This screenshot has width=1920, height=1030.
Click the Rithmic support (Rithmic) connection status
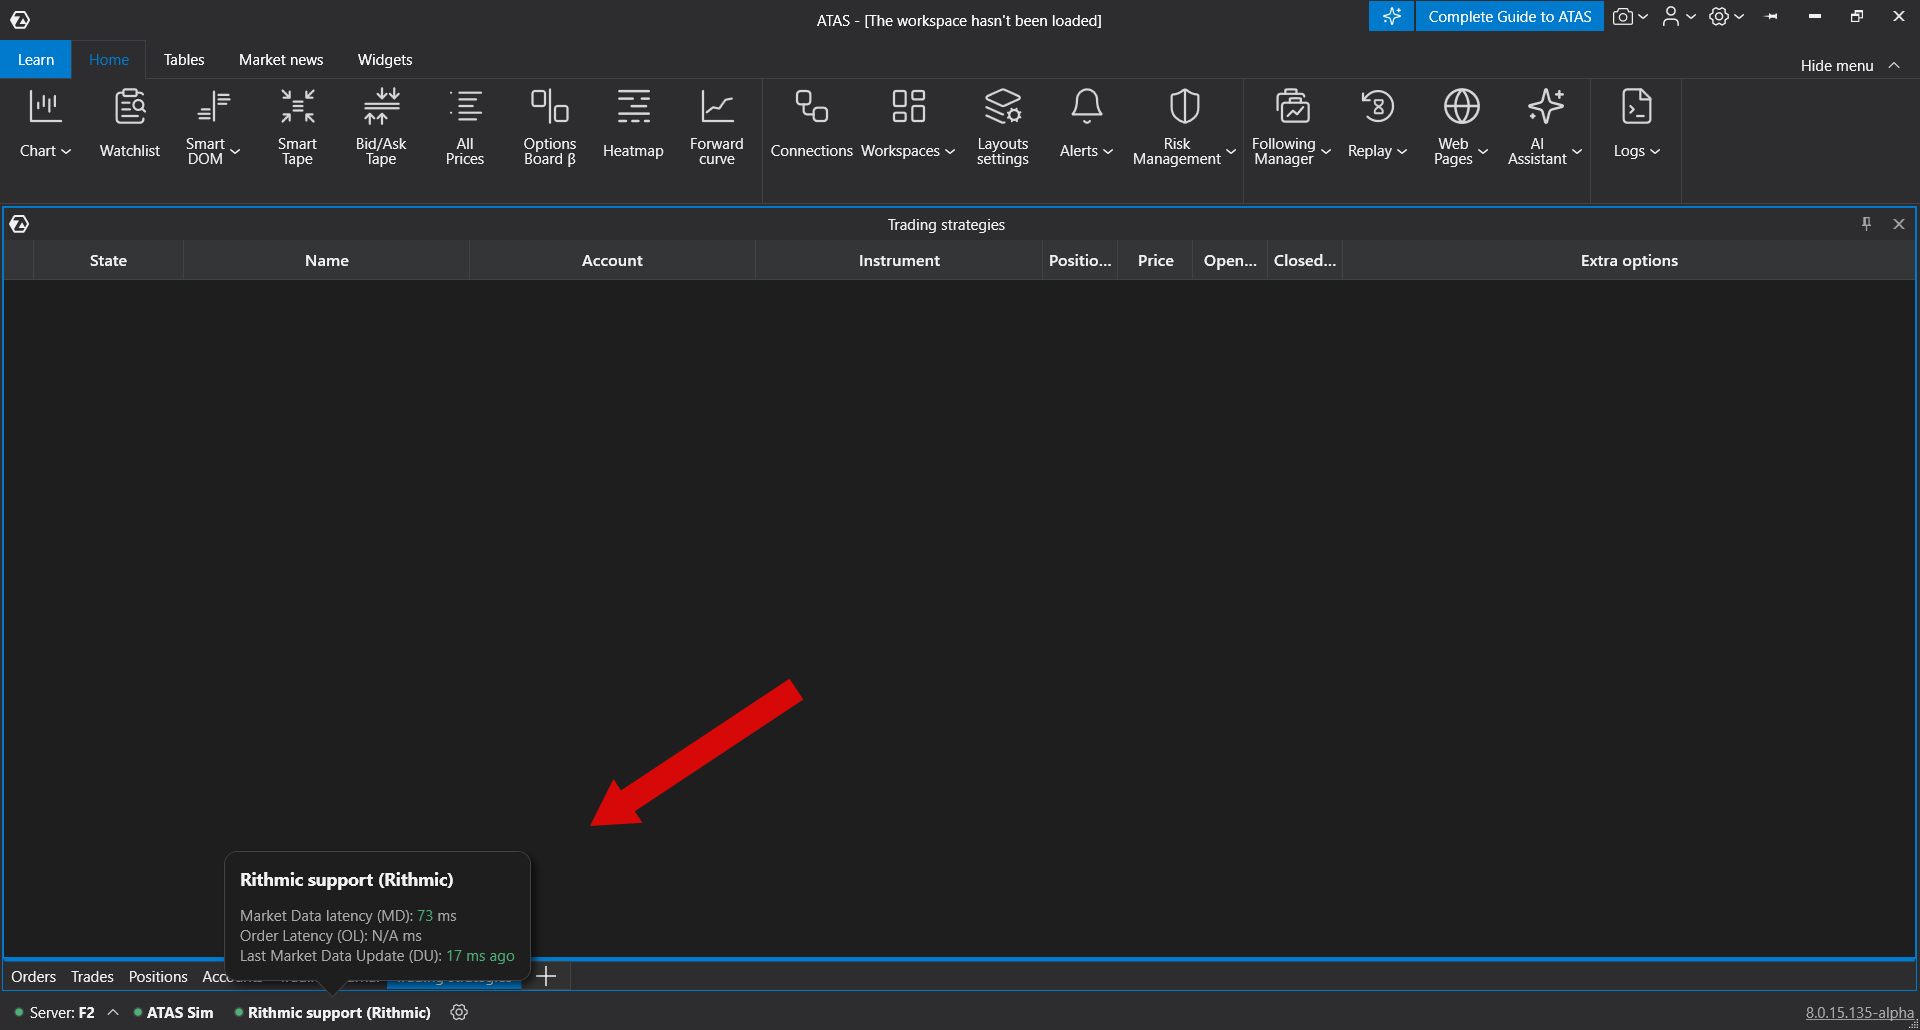333,1012
